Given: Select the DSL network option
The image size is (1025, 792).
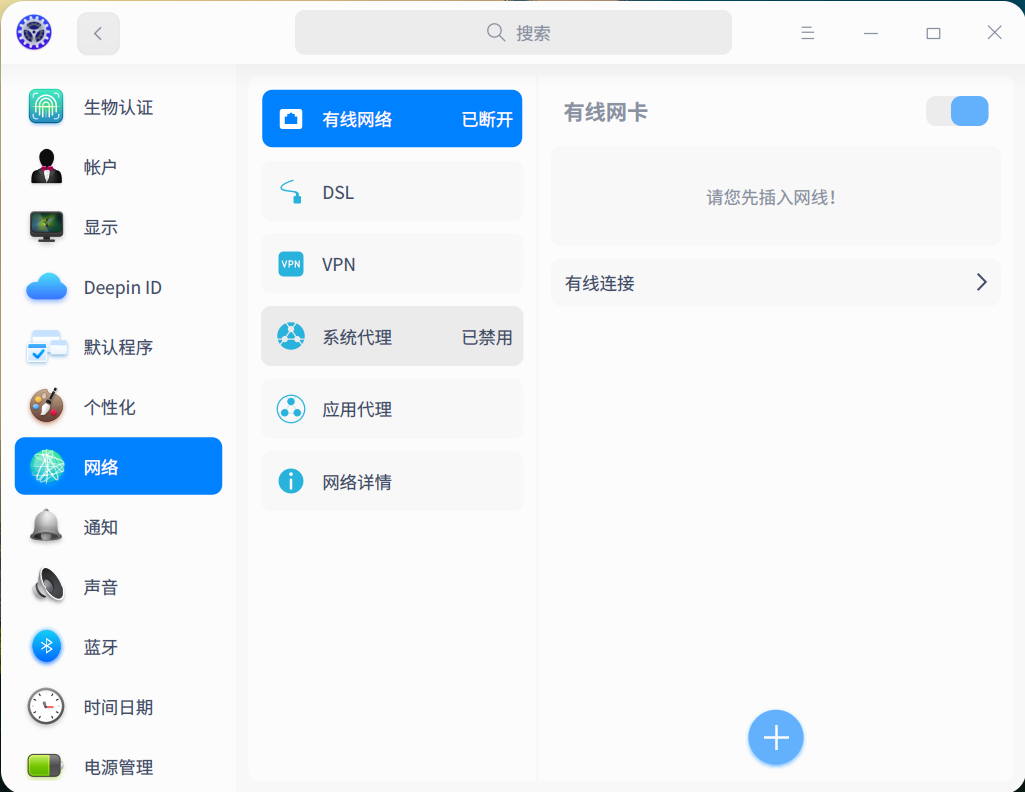Looking at the screenshot, I should pos(391,191).
